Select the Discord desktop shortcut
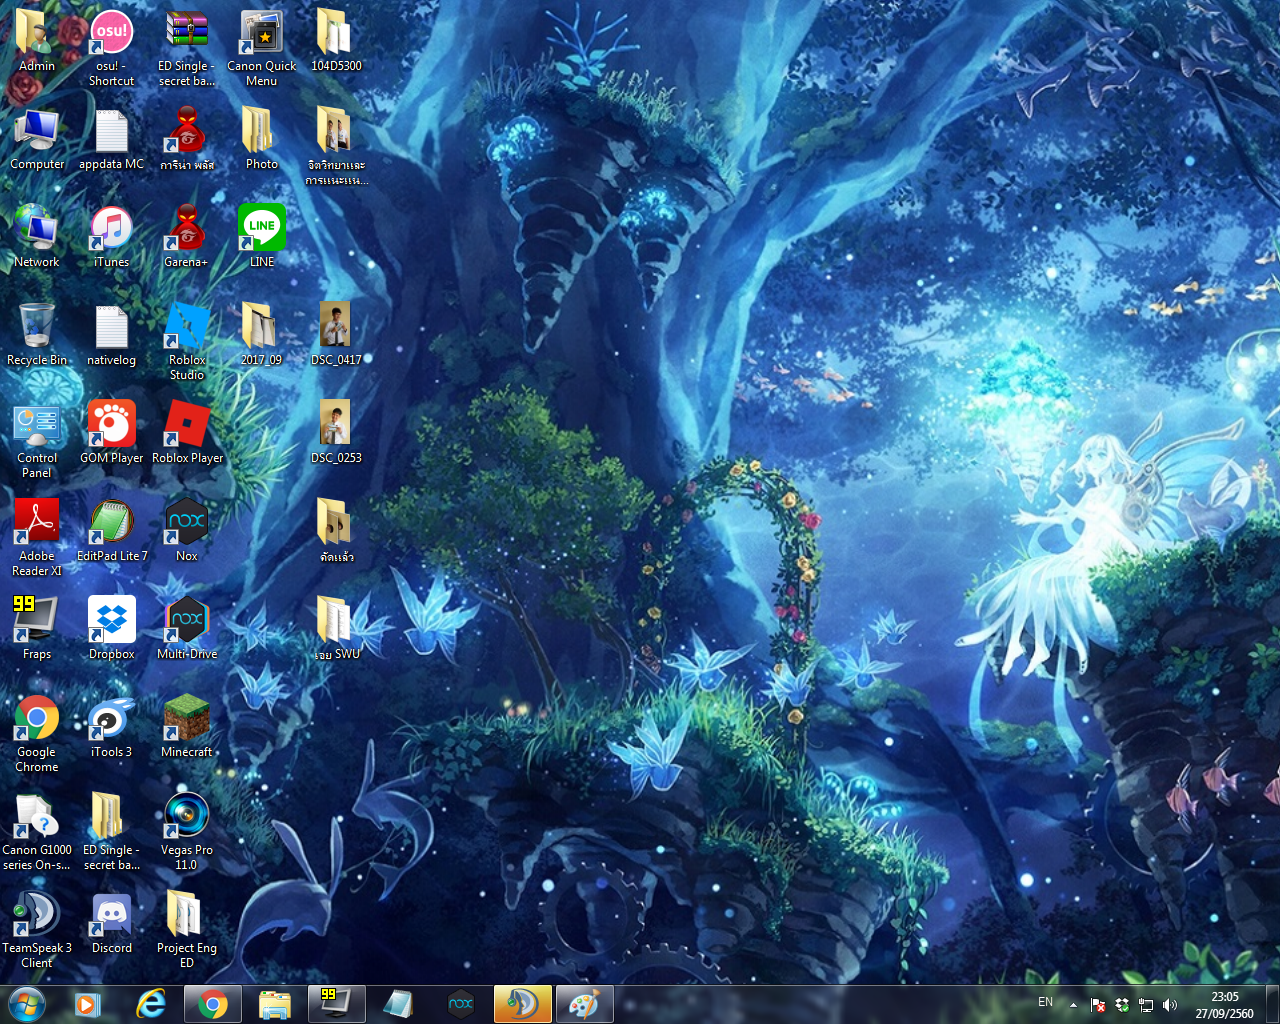 click(111, 922)
